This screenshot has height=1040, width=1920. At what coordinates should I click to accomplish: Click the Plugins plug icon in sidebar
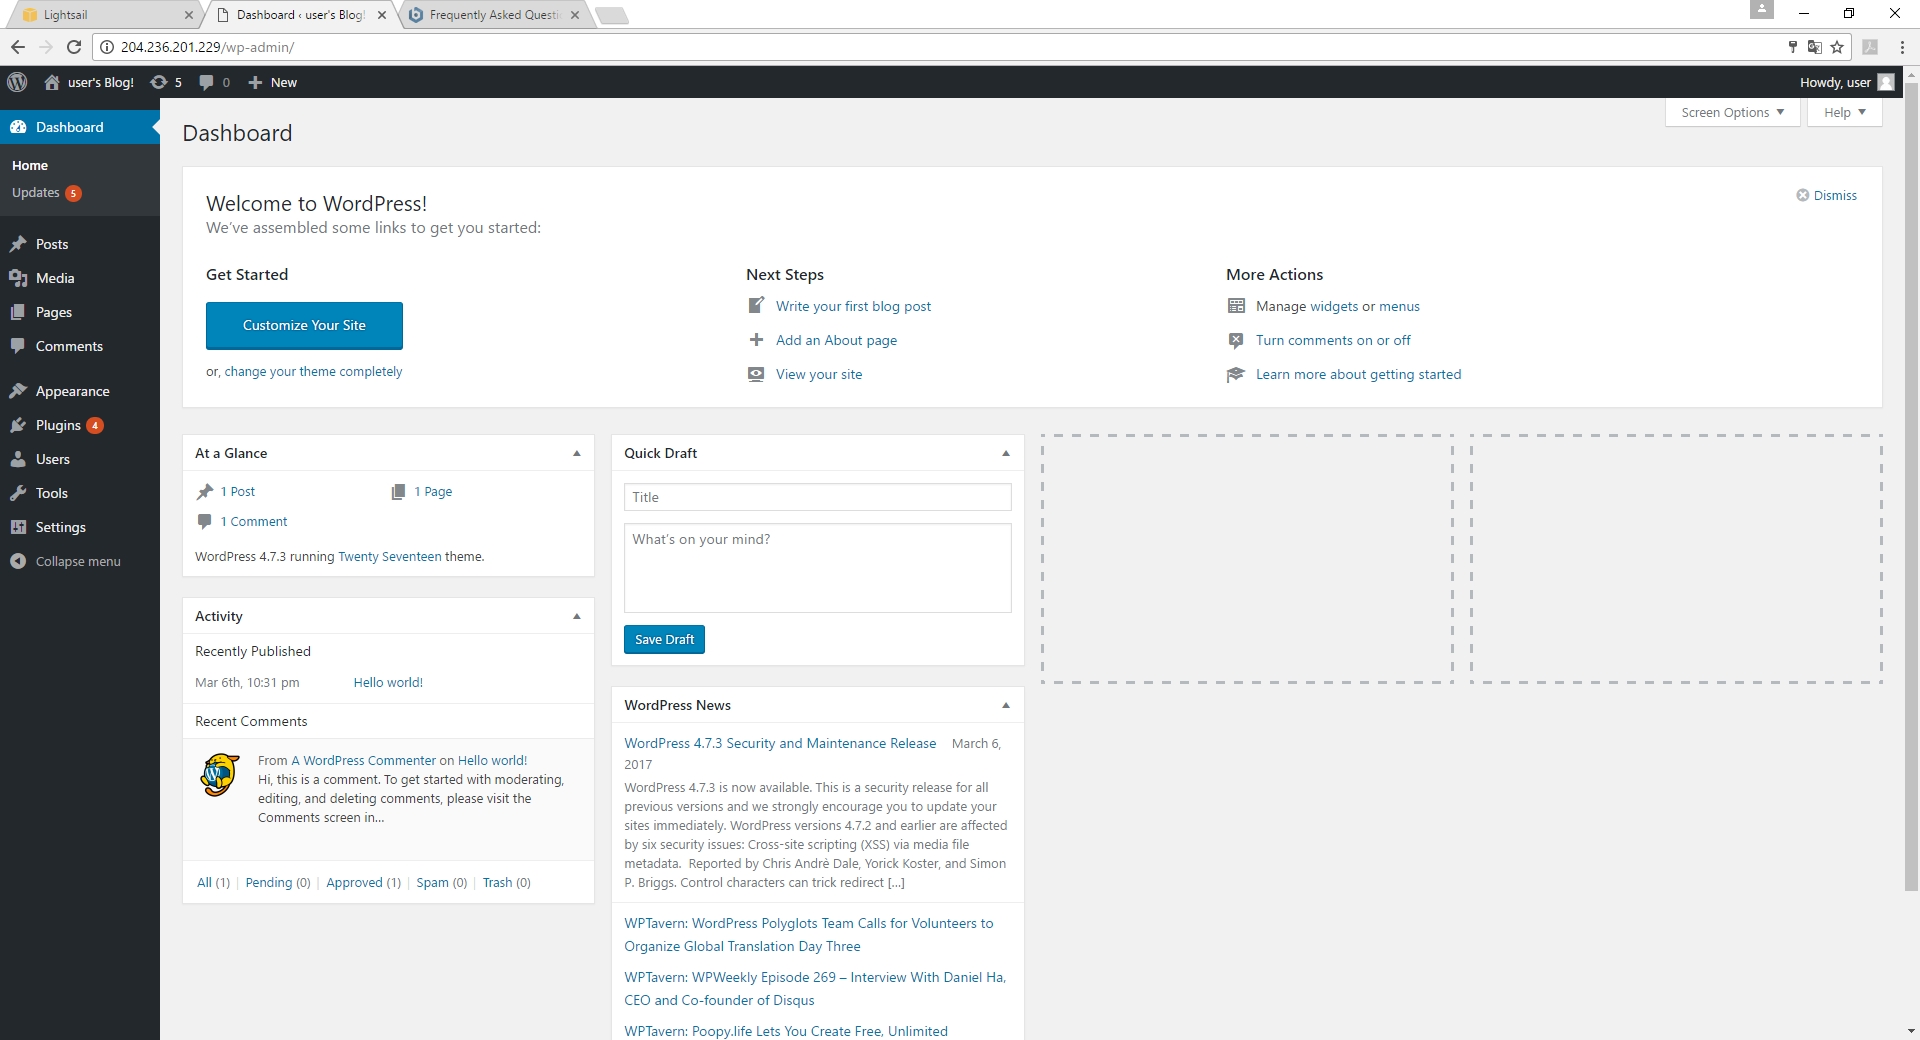coord(18,425)
